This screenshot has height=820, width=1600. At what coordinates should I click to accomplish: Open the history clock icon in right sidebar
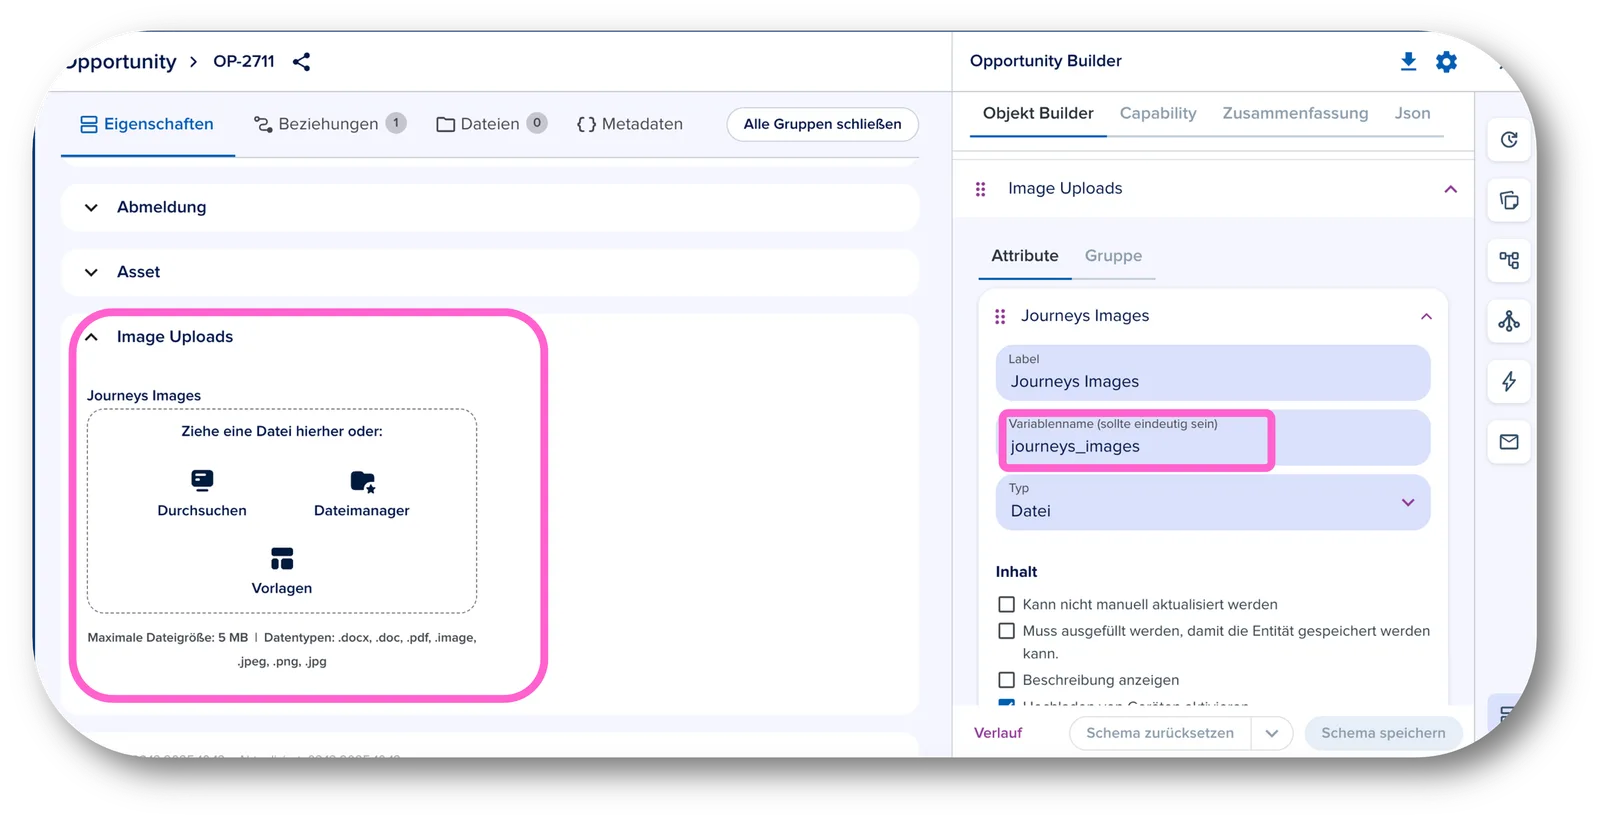point(1509,140)
